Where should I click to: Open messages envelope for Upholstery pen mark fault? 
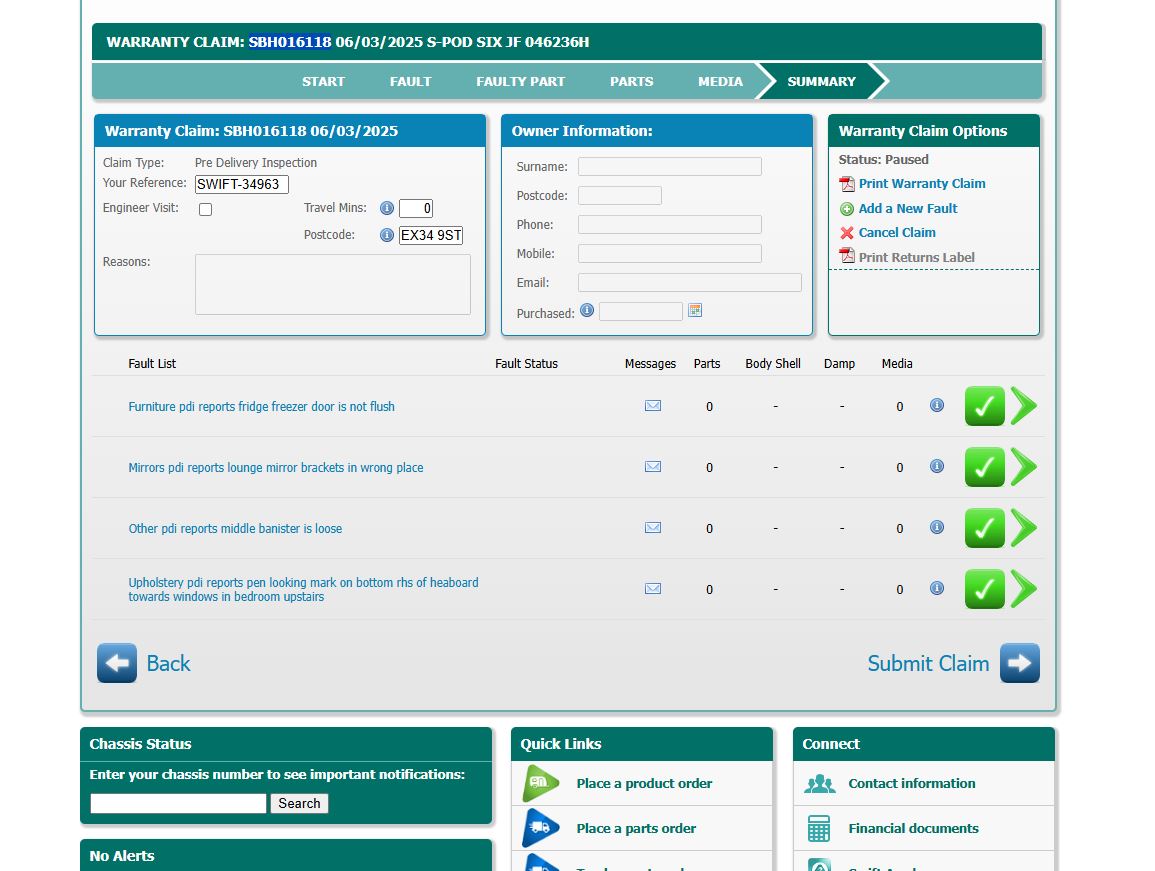coord(653,589)
